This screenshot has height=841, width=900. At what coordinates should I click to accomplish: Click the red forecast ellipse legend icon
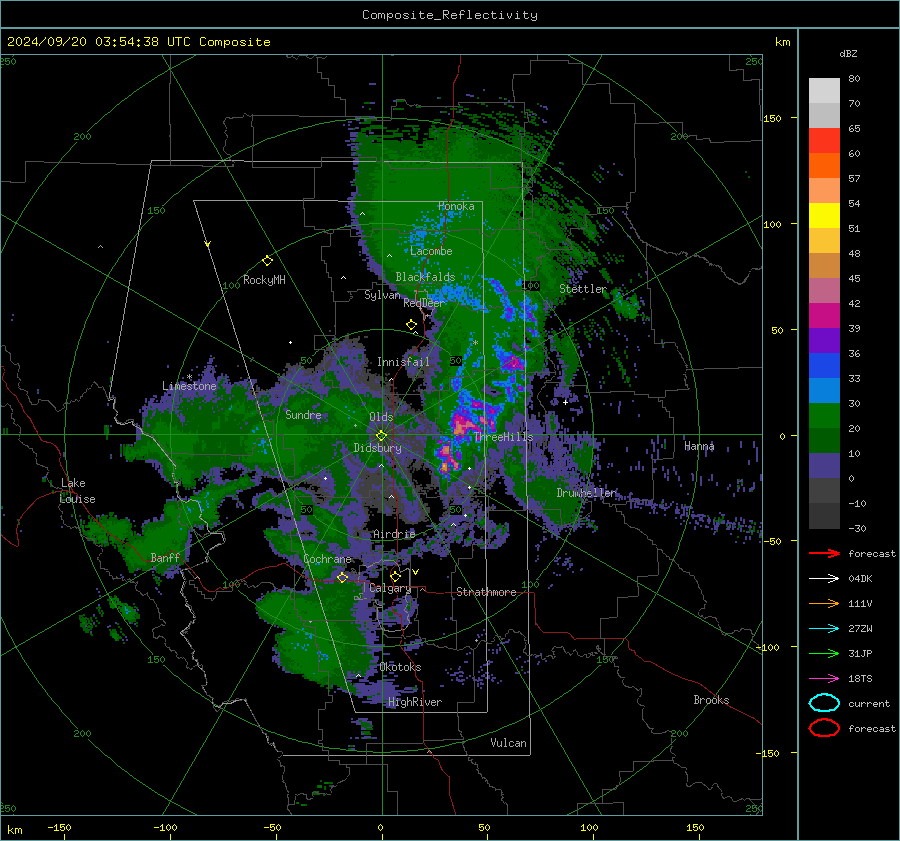pos(824,728)
